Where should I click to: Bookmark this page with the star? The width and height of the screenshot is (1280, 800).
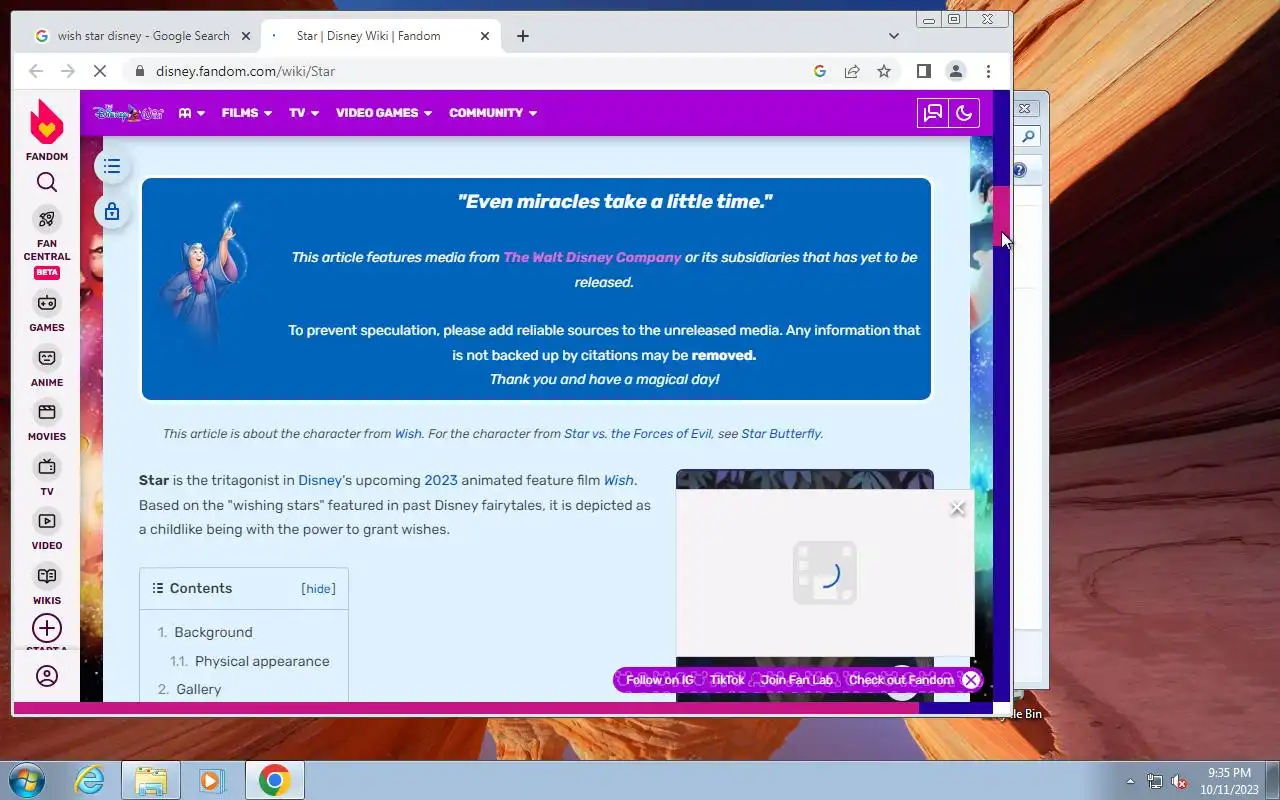pos(884,71)
